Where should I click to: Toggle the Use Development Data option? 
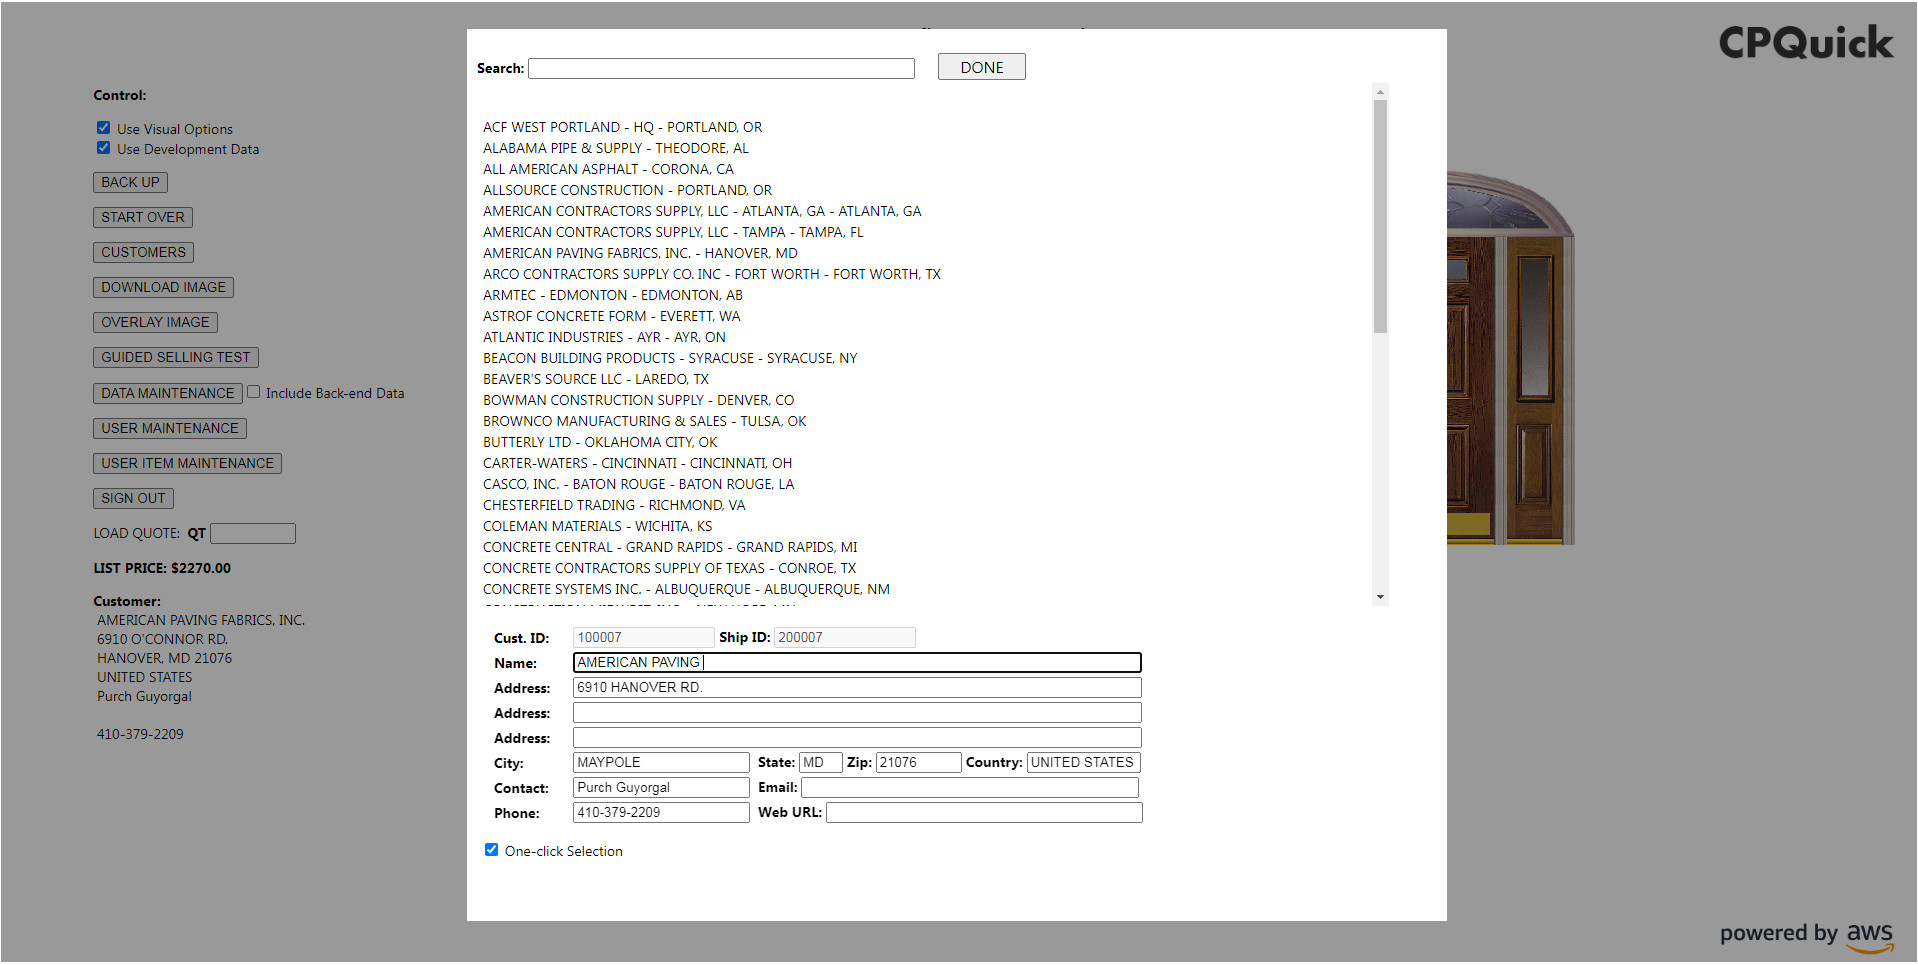coord(103,147)
